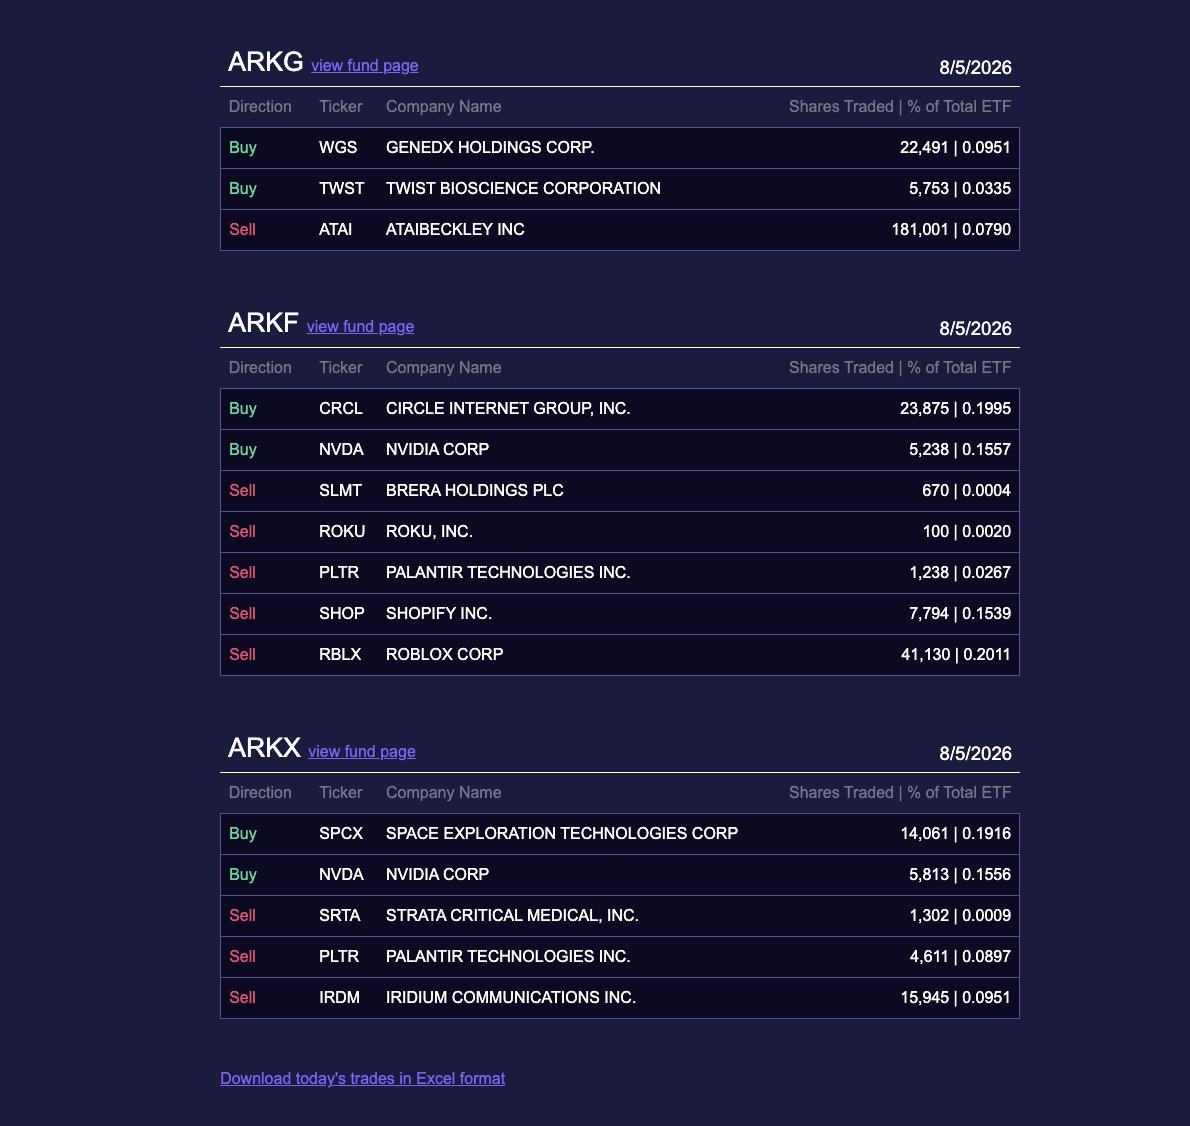Click value 5,238 | 0.1557

pos(959,449)
